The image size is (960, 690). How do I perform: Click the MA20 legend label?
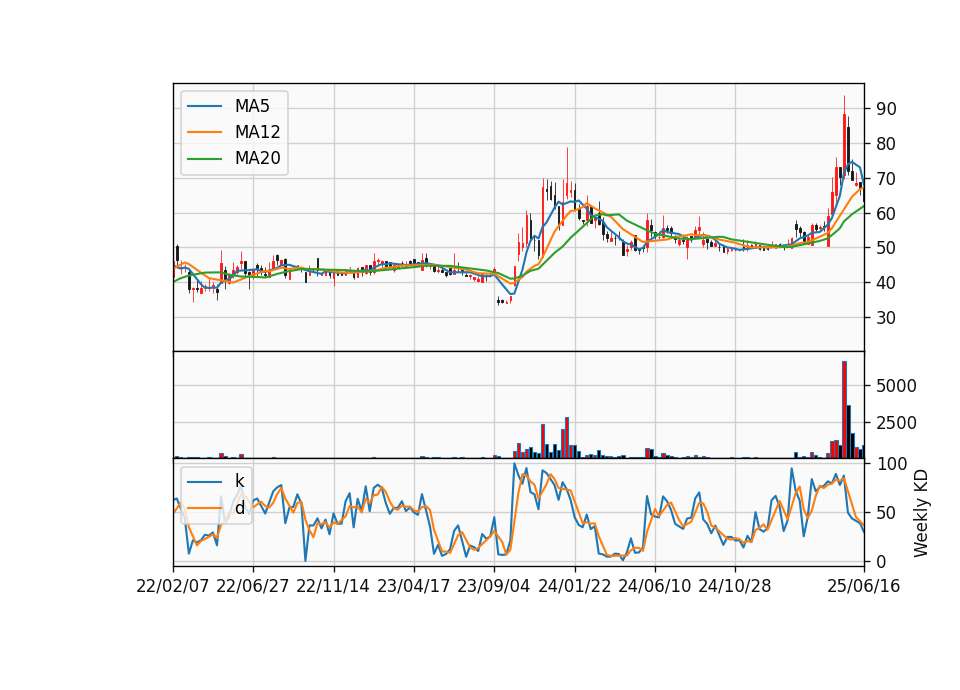pos(257,159)
